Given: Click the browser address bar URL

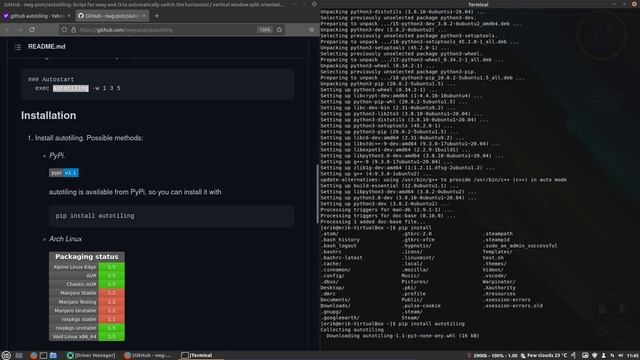Looking at the screenshot, I should point(127,30).
